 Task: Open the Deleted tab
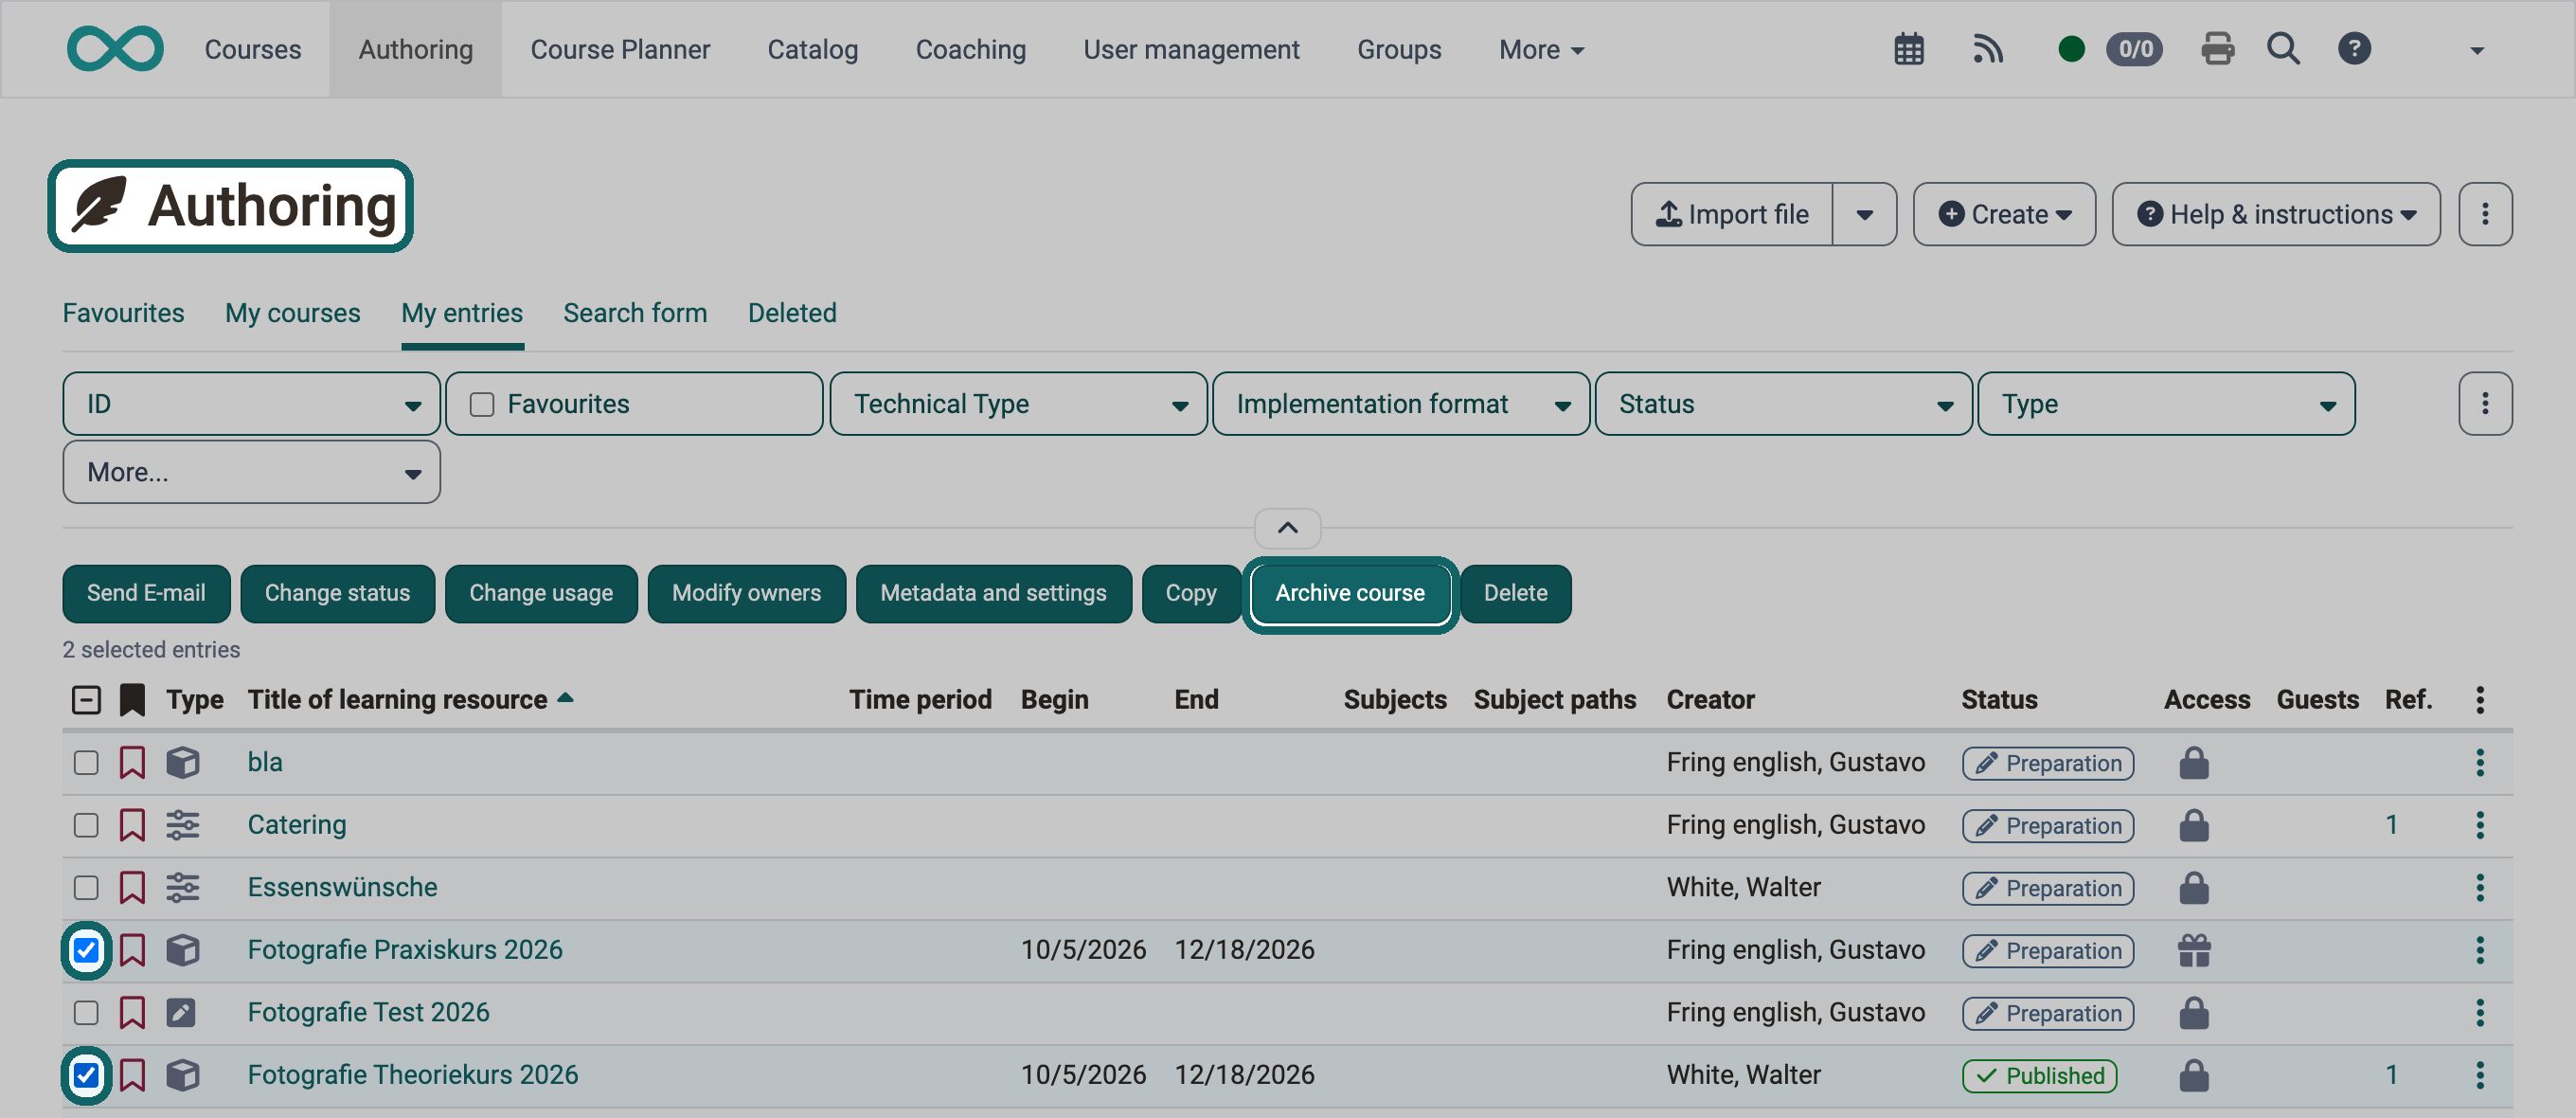coord(792,313)
